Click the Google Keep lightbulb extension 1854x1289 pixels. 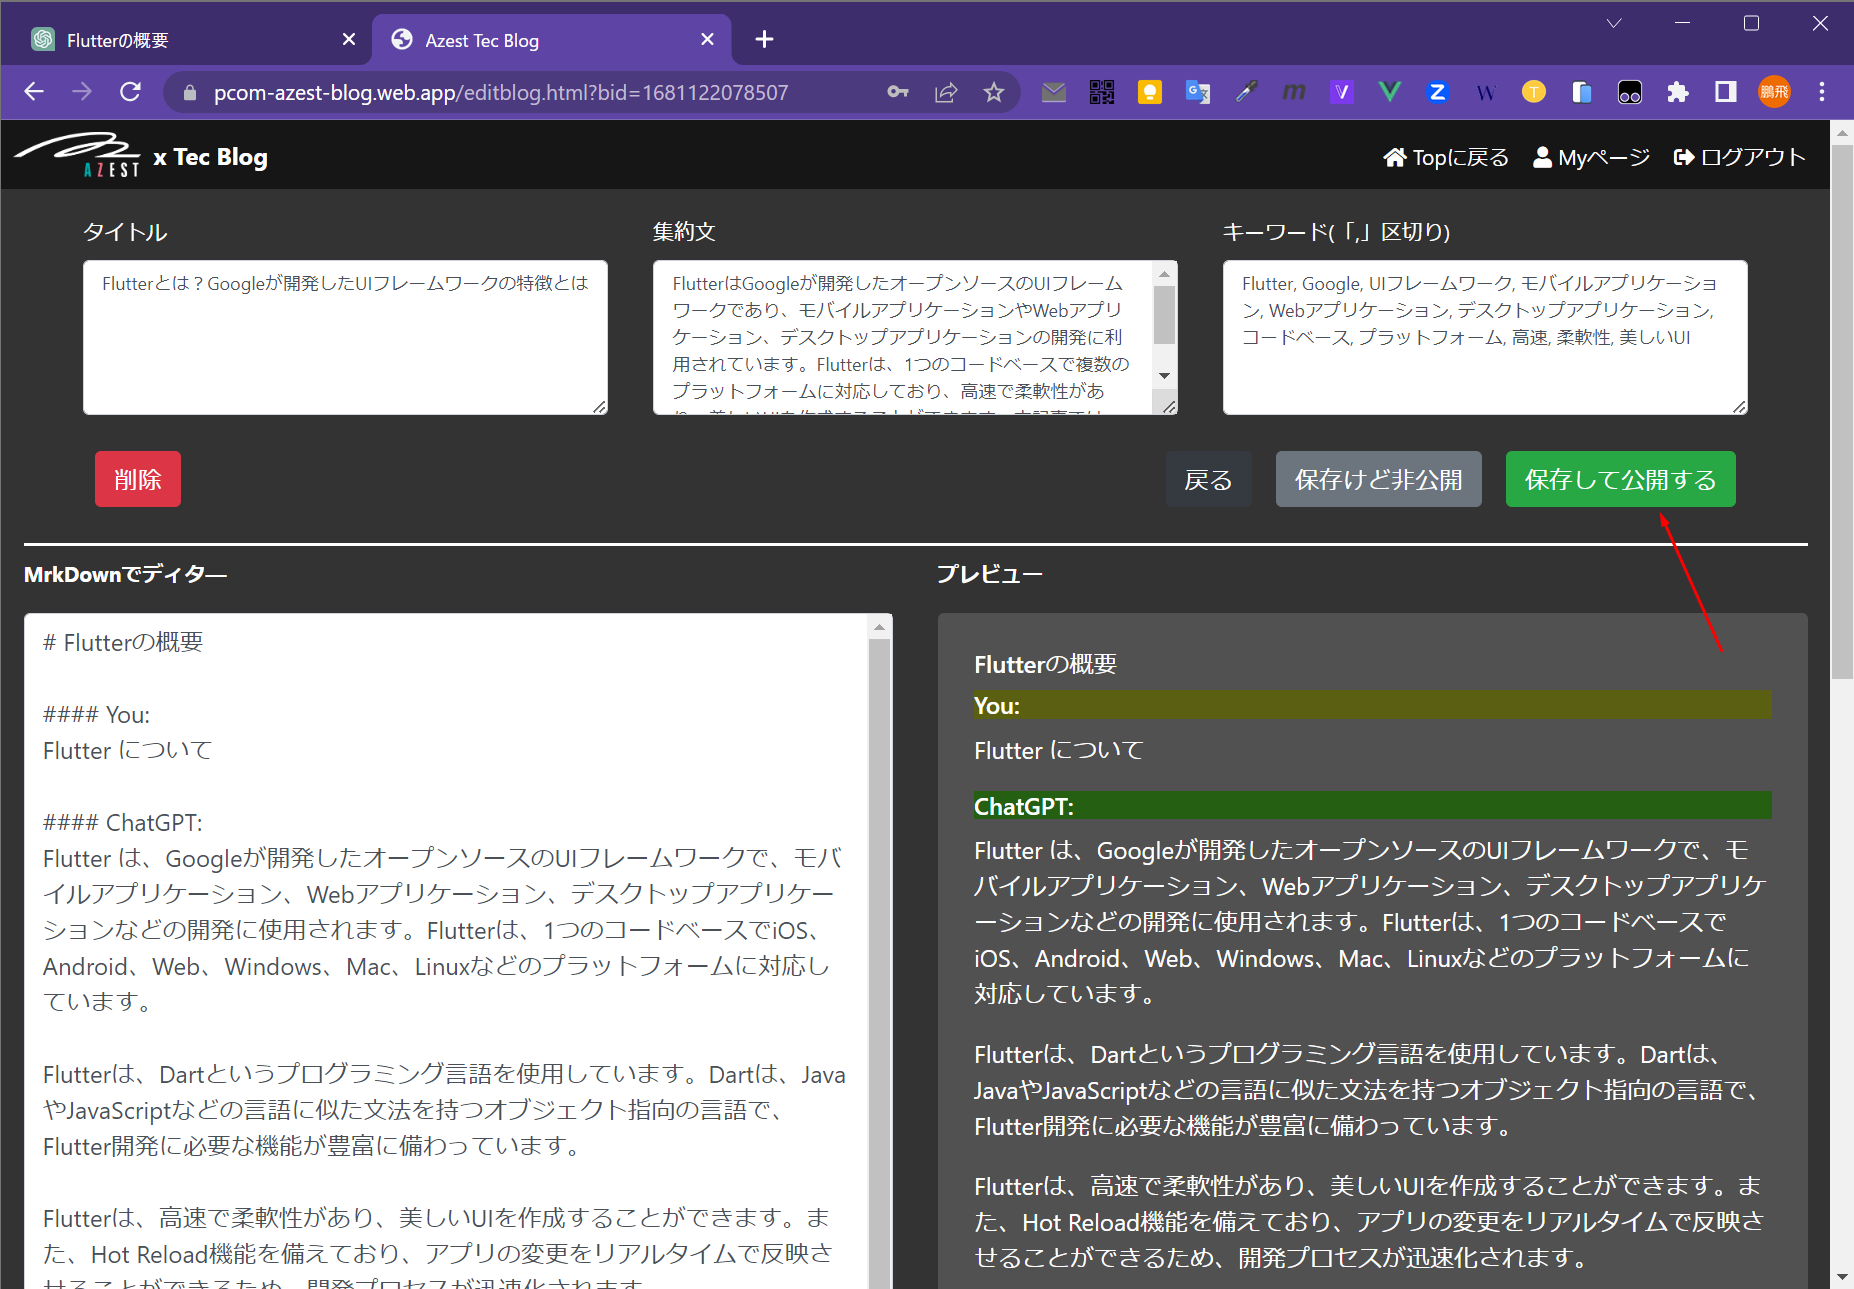click(1150, 93)
